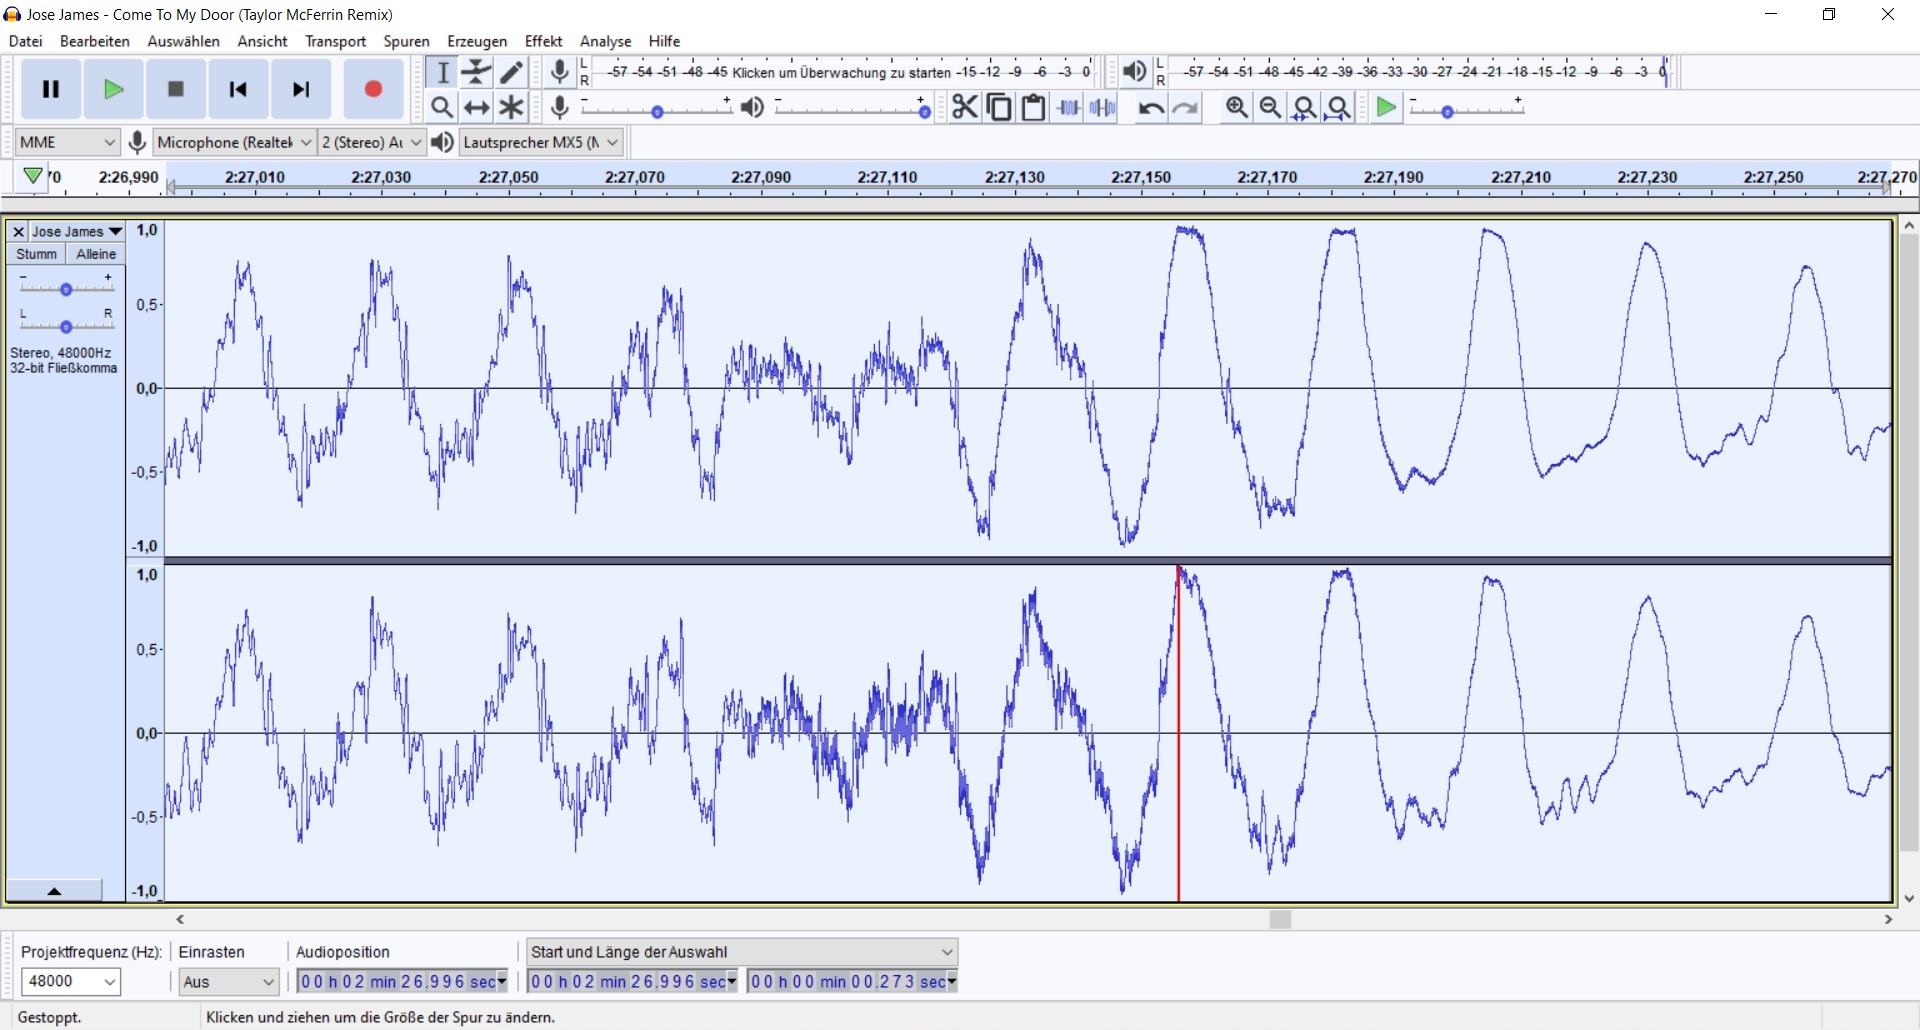The width and height of the screenshot is (1920, 1030).
Task: Click the Zoom In magnifier
Action: (1236, 108)
